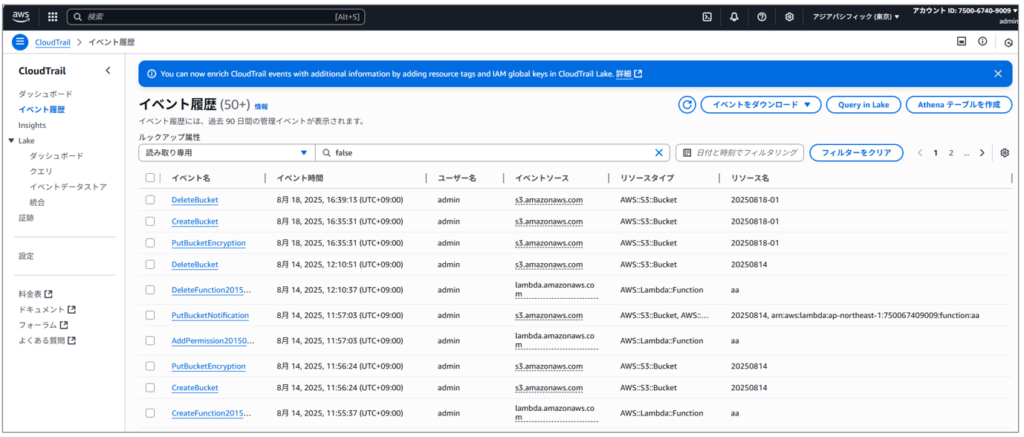Open the settings gear in top bar
Viewport: 1024px width, 437px height.
pyautogui.click(x=789, y=17)
